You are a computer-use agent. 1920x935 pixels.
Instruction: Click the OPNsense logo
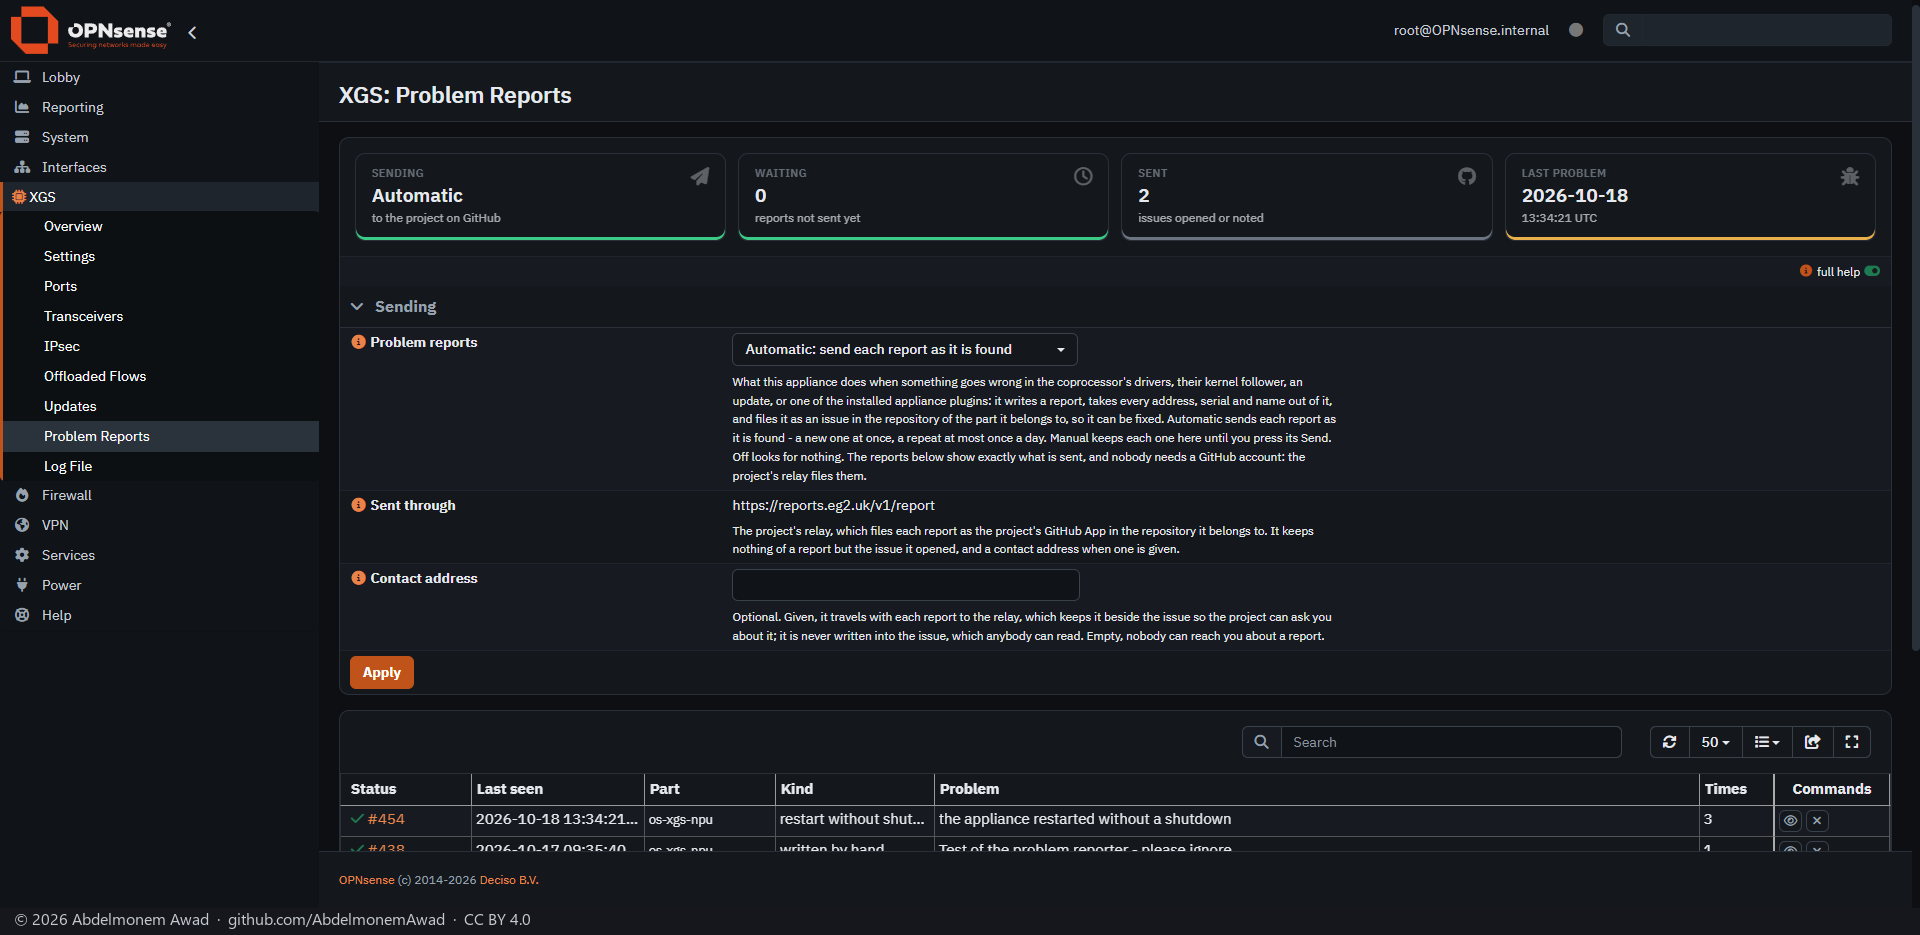(90, 30)
